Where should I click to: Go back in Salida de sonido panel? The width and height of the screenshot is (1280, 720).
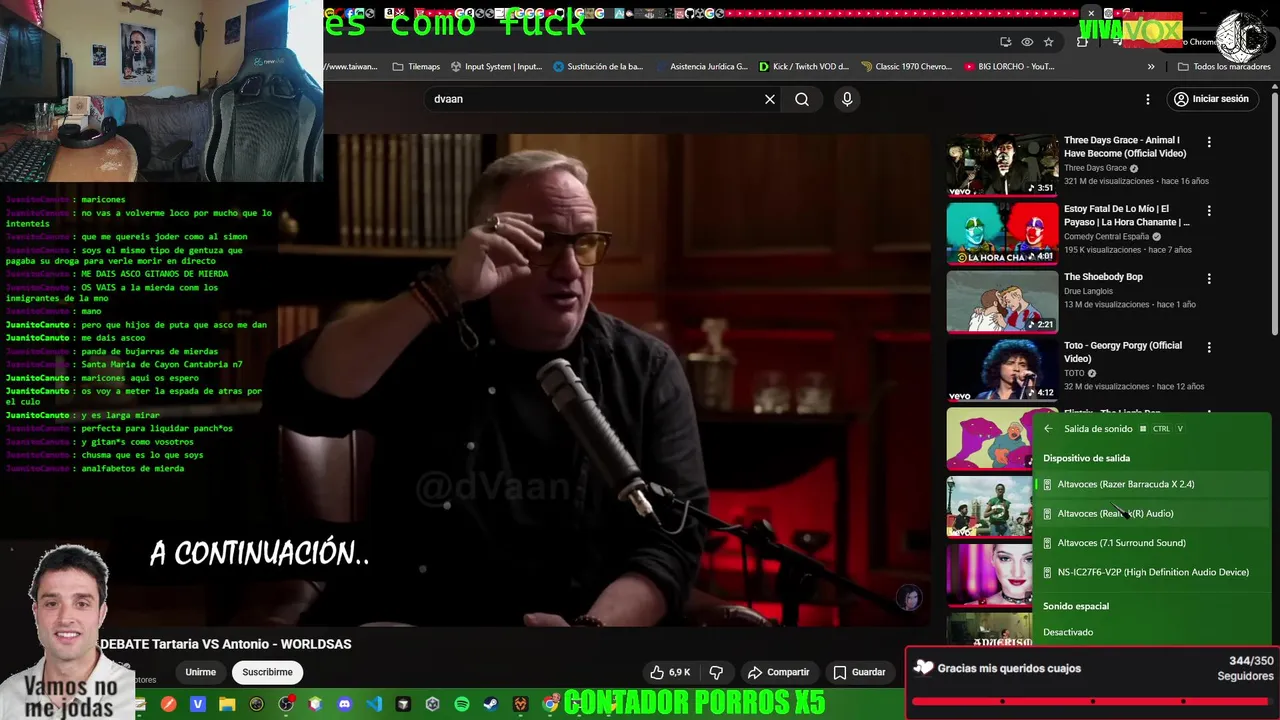point(1048,429)
